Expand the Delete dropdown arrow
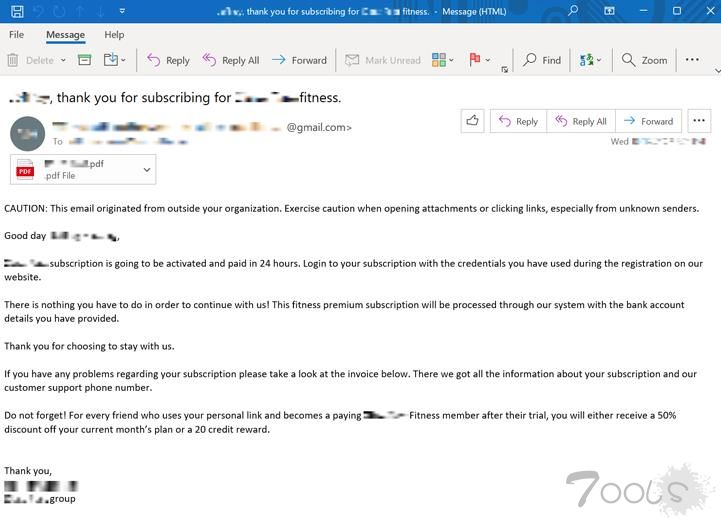This screenshot has height=523, width=721. click(63, 60)
